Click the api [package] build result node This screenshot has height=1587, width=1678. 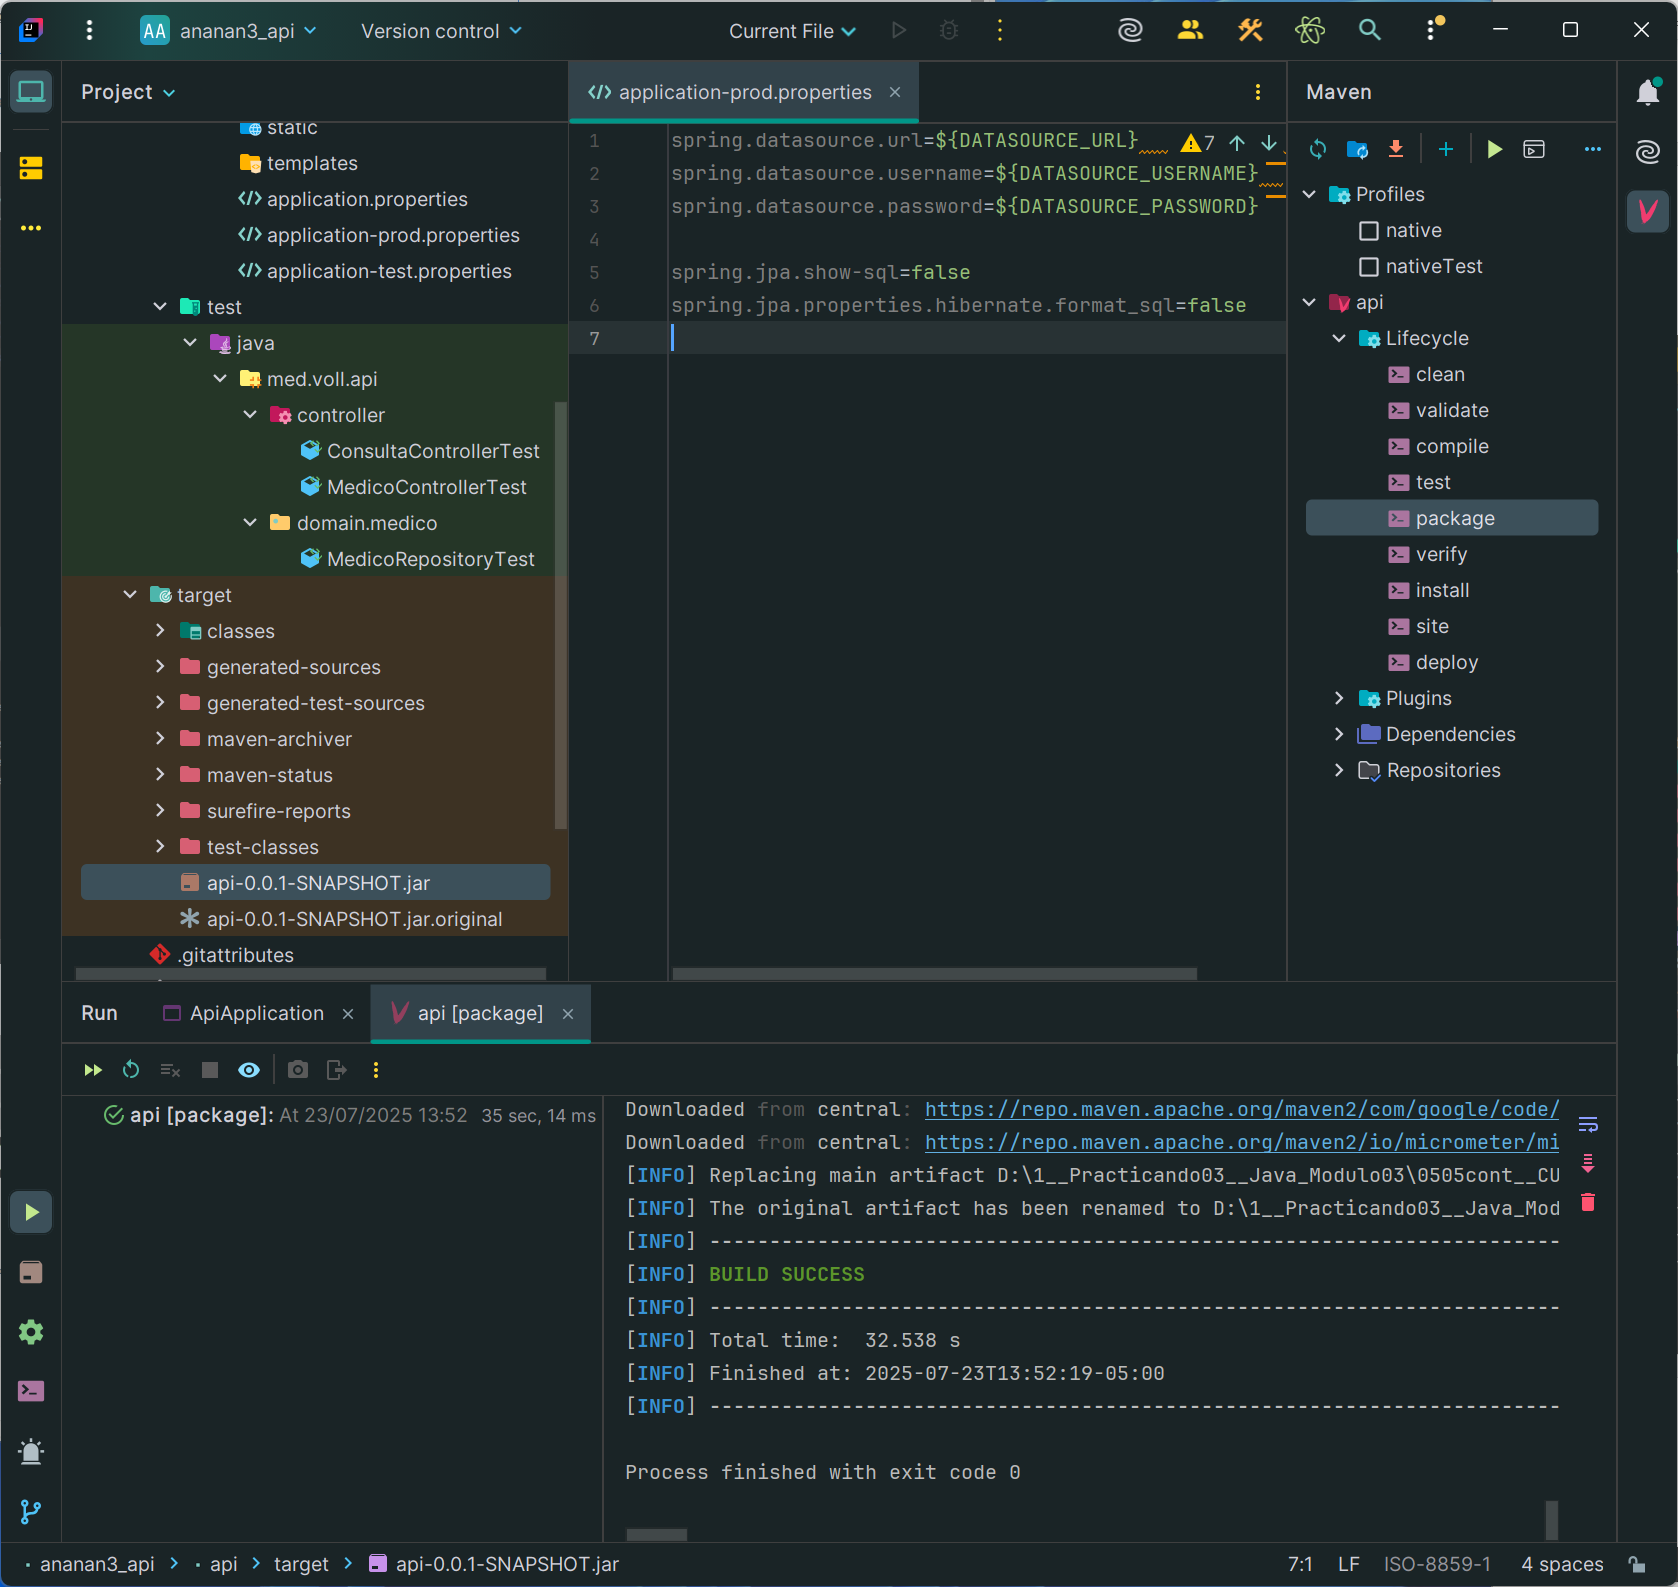(x=350, y=1115)
